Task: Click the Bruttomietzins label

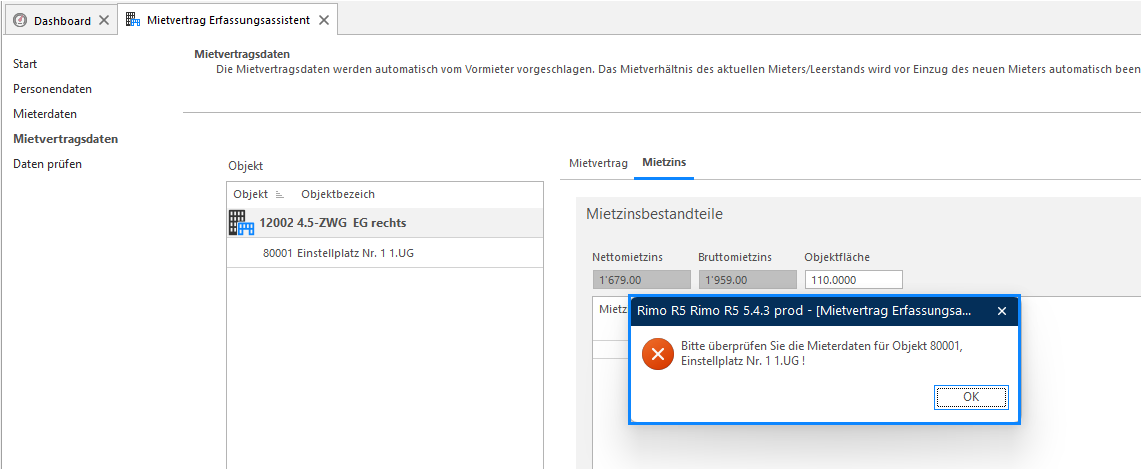Action: coord(735,257)
